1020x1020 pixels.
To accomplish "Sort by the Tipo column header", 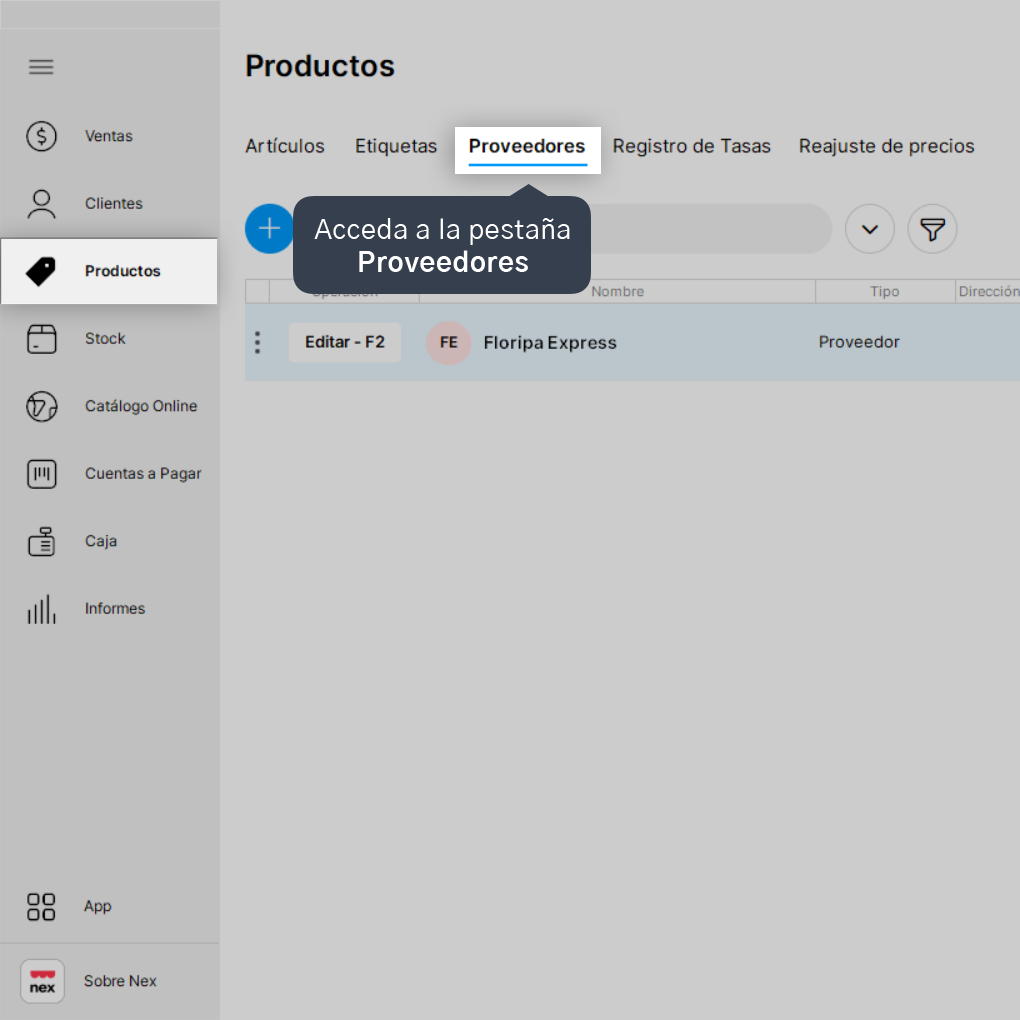I will click(x=885, y=291).
